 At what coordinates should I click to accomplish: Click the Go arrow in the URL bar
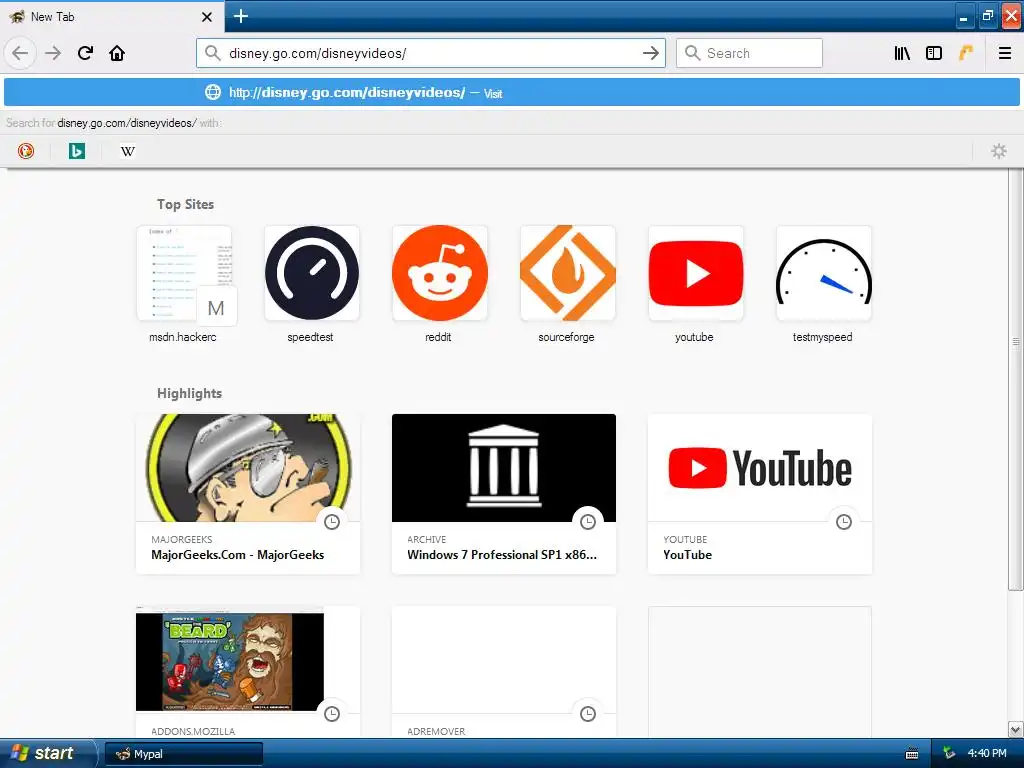coord(650,53)
